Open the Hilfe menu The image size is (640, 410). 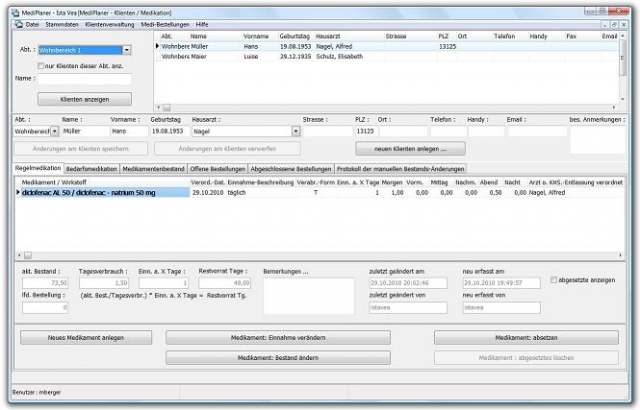pos(202,24)
